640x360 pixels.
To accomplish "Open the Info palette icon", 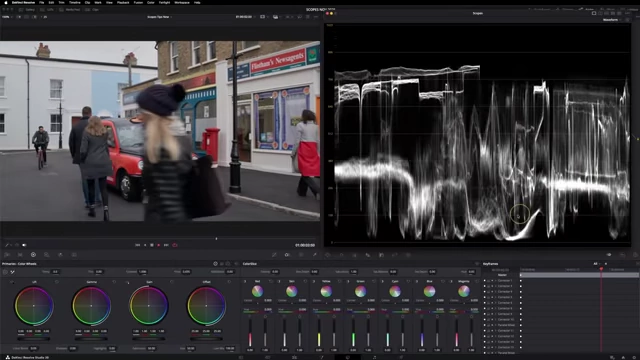I will pos(636,255).
